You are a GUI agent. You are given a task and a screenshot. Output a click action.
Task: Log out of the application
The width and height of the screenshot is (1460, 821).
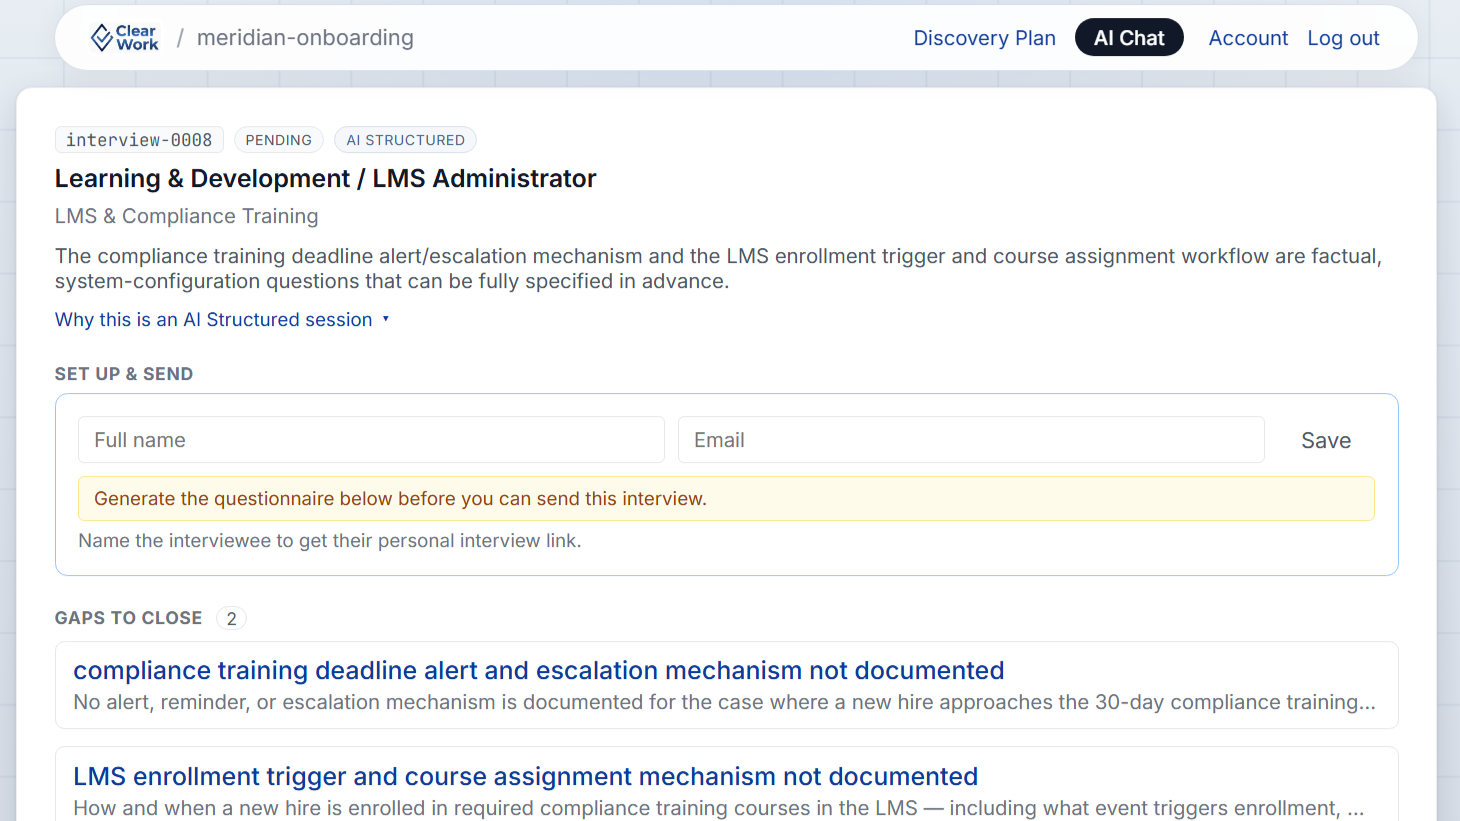click(1343, 38)
